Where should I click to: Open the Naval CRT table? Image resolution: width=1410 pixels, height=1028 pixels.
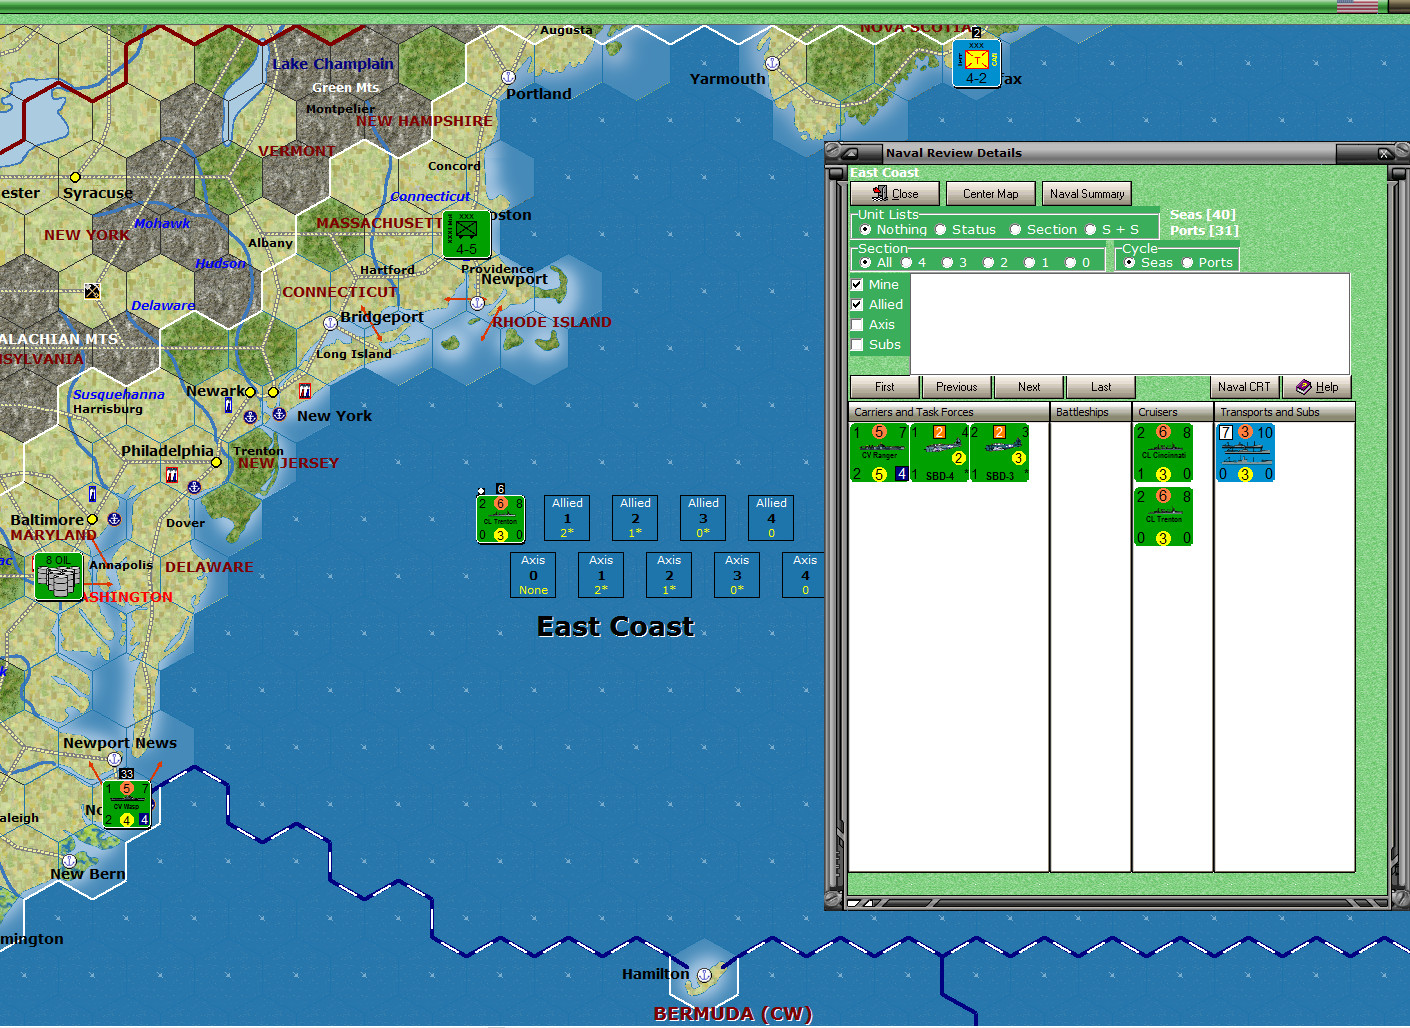1245,387
